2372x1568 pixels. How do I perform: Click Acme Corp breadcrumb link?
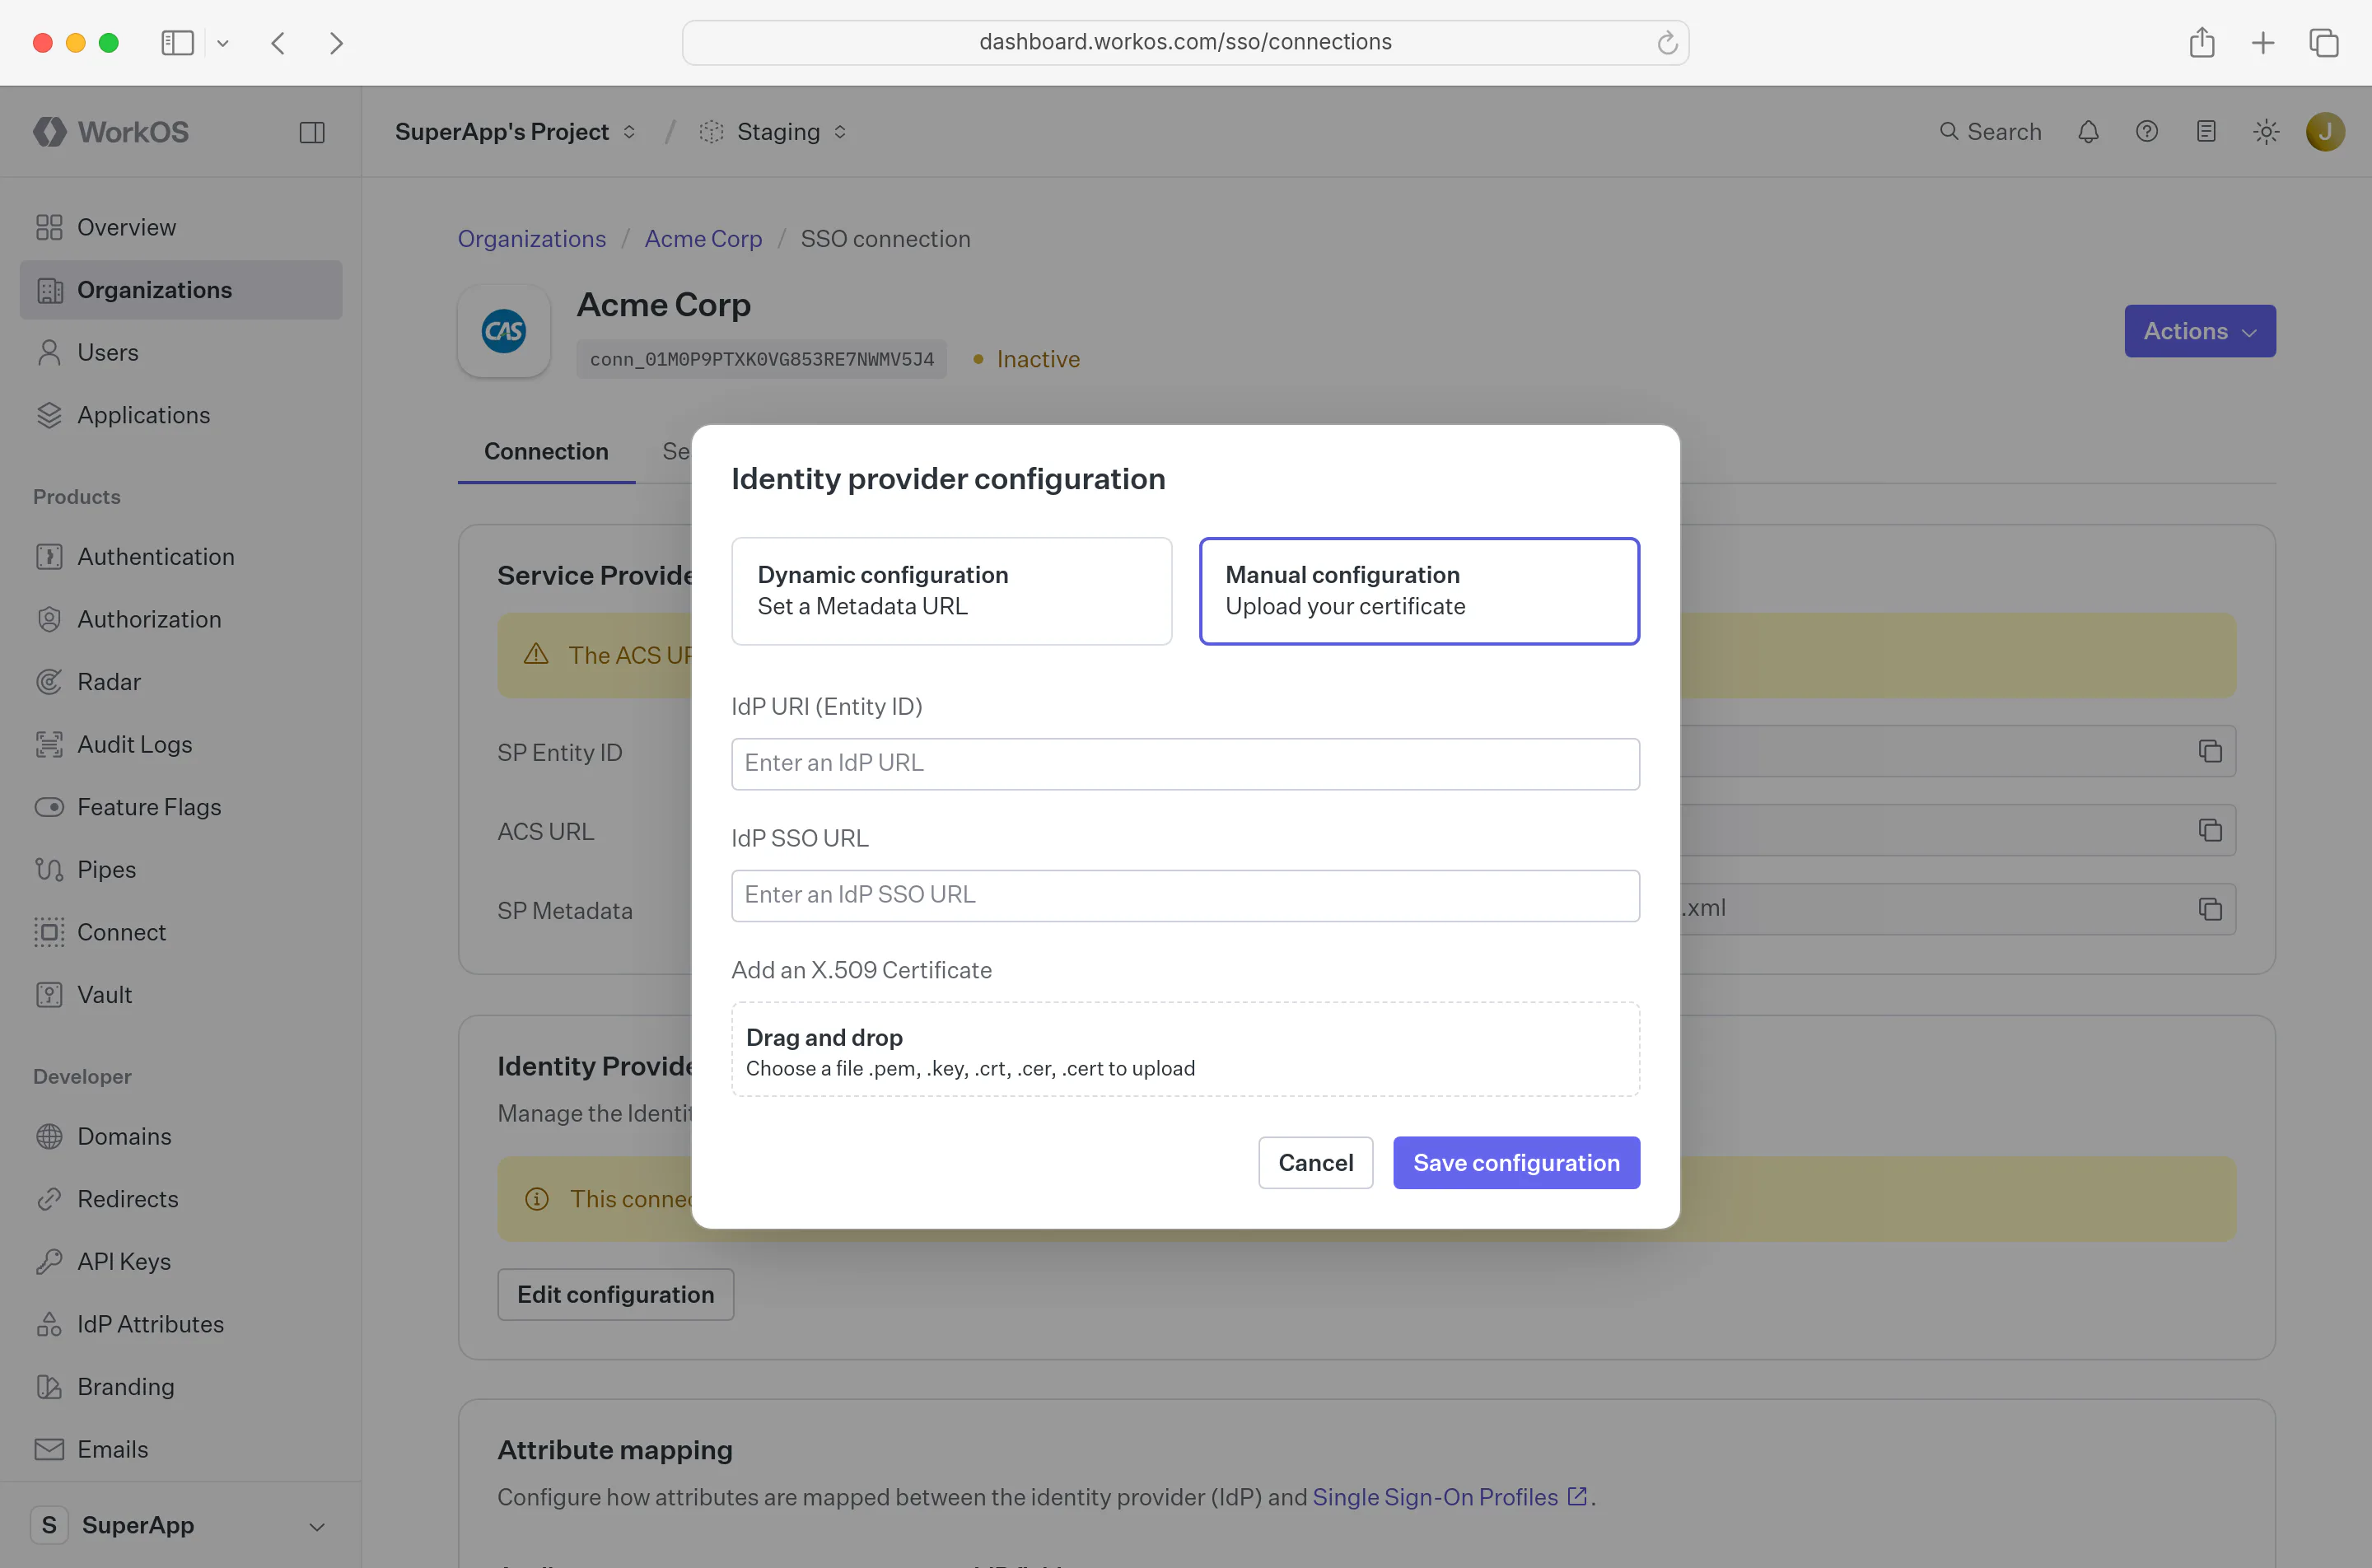pyautogui.click(x=703, y=239)
